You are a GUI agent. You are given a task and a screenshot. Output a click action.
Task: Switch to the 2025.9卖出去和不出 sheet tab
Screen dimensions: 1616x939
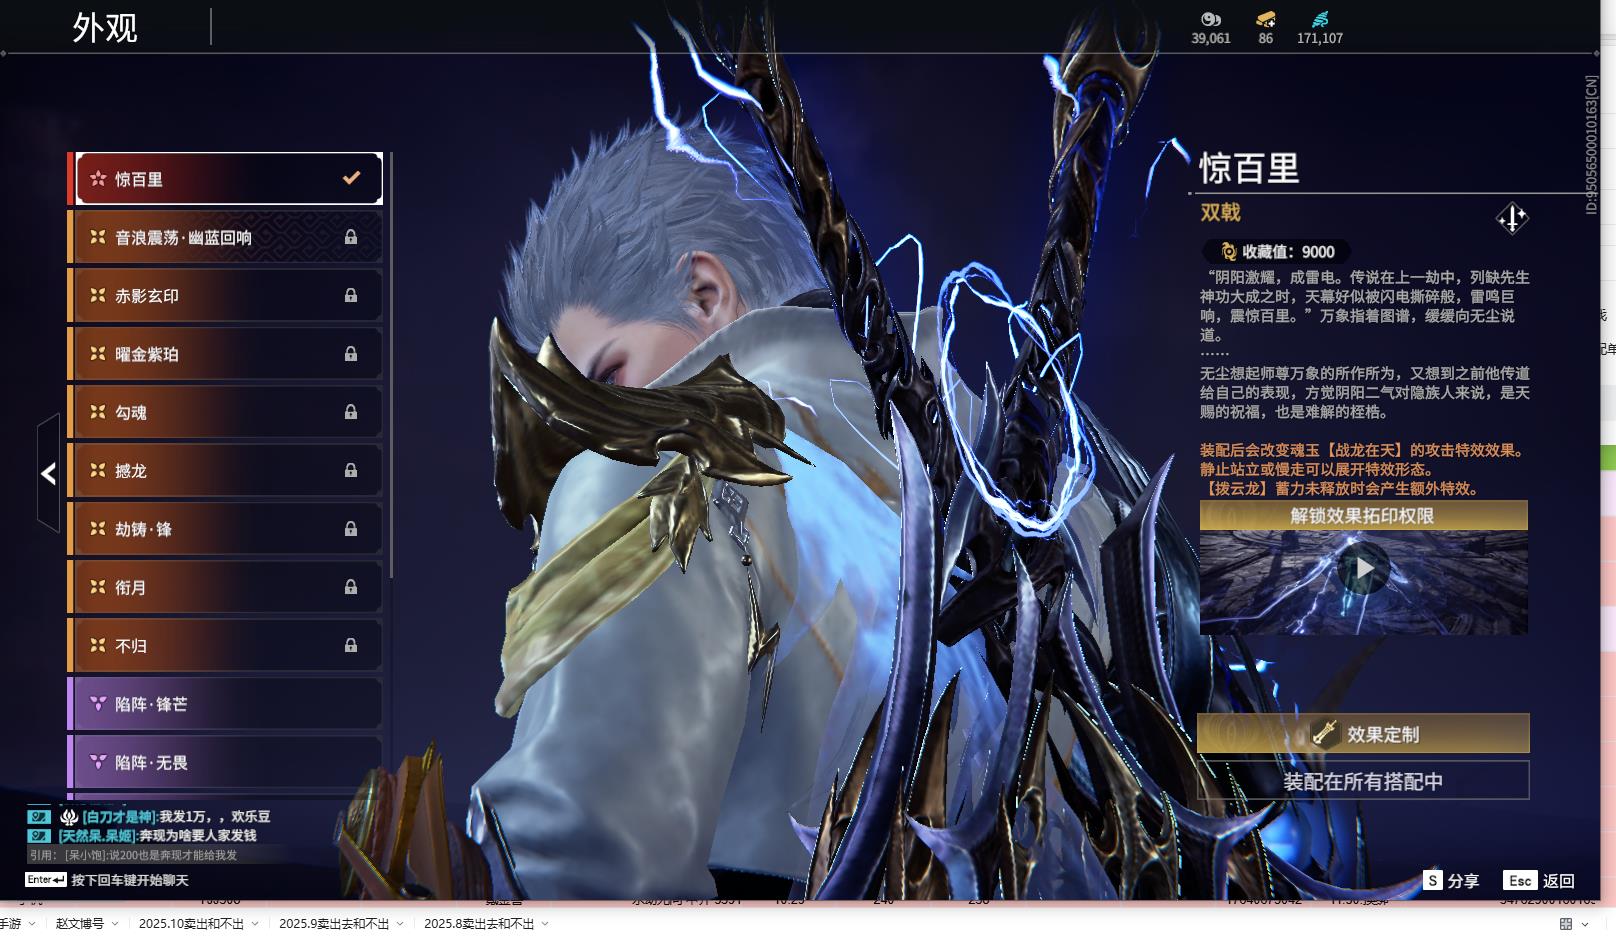[333, 924]
